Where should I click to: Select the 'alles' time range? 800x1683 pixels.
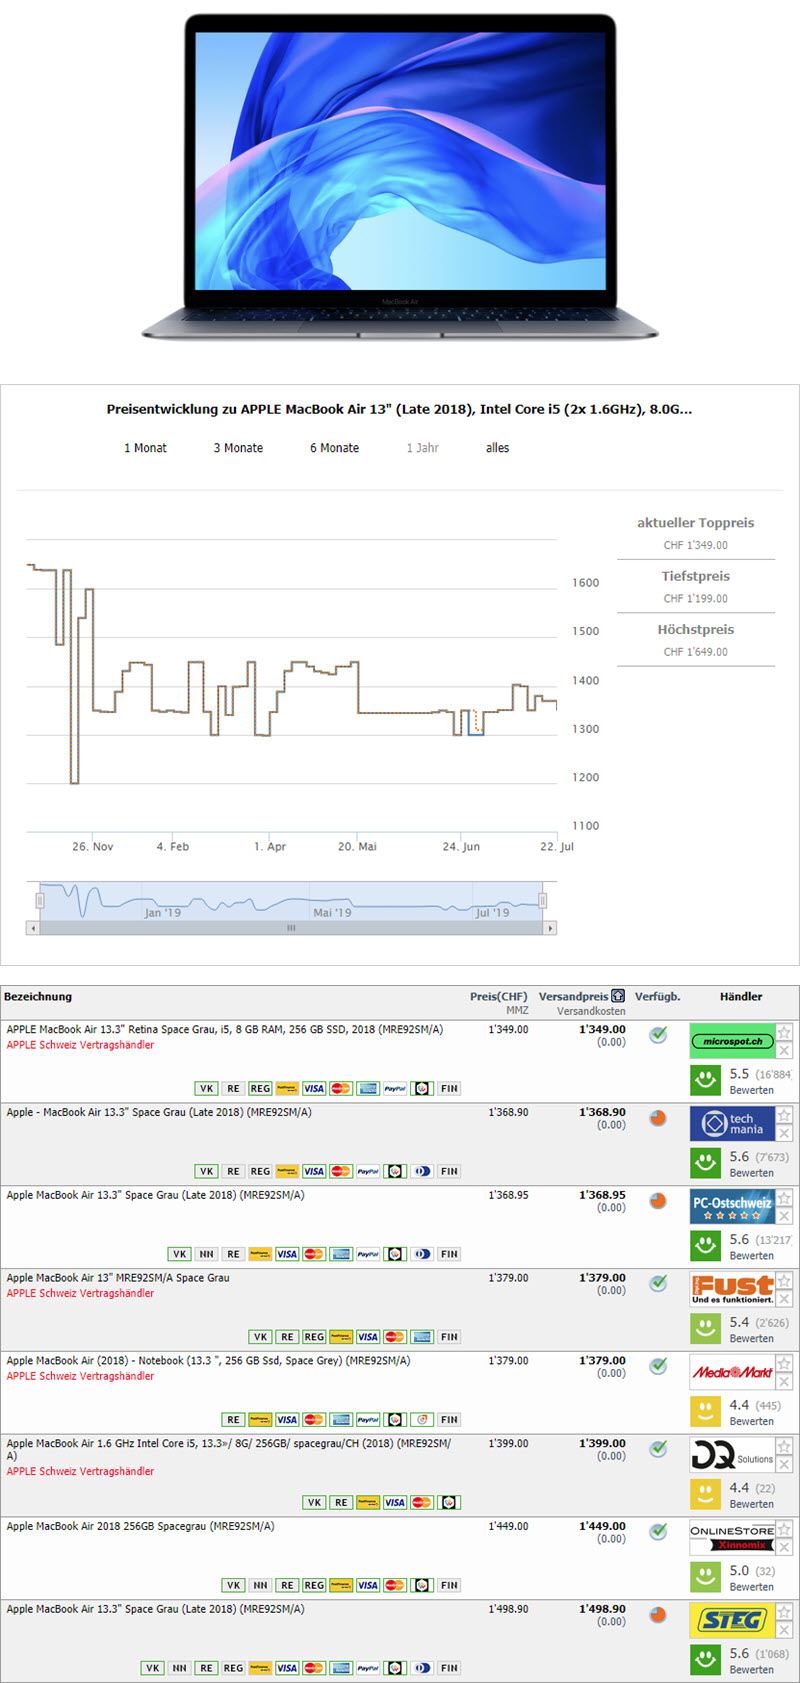point(497,448)
